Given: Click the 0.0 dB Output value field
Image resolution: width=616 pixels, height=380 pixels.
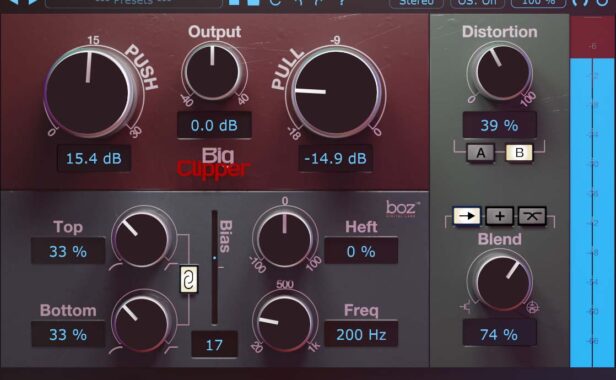Looking at the screenshot, I should click(214, 125).
